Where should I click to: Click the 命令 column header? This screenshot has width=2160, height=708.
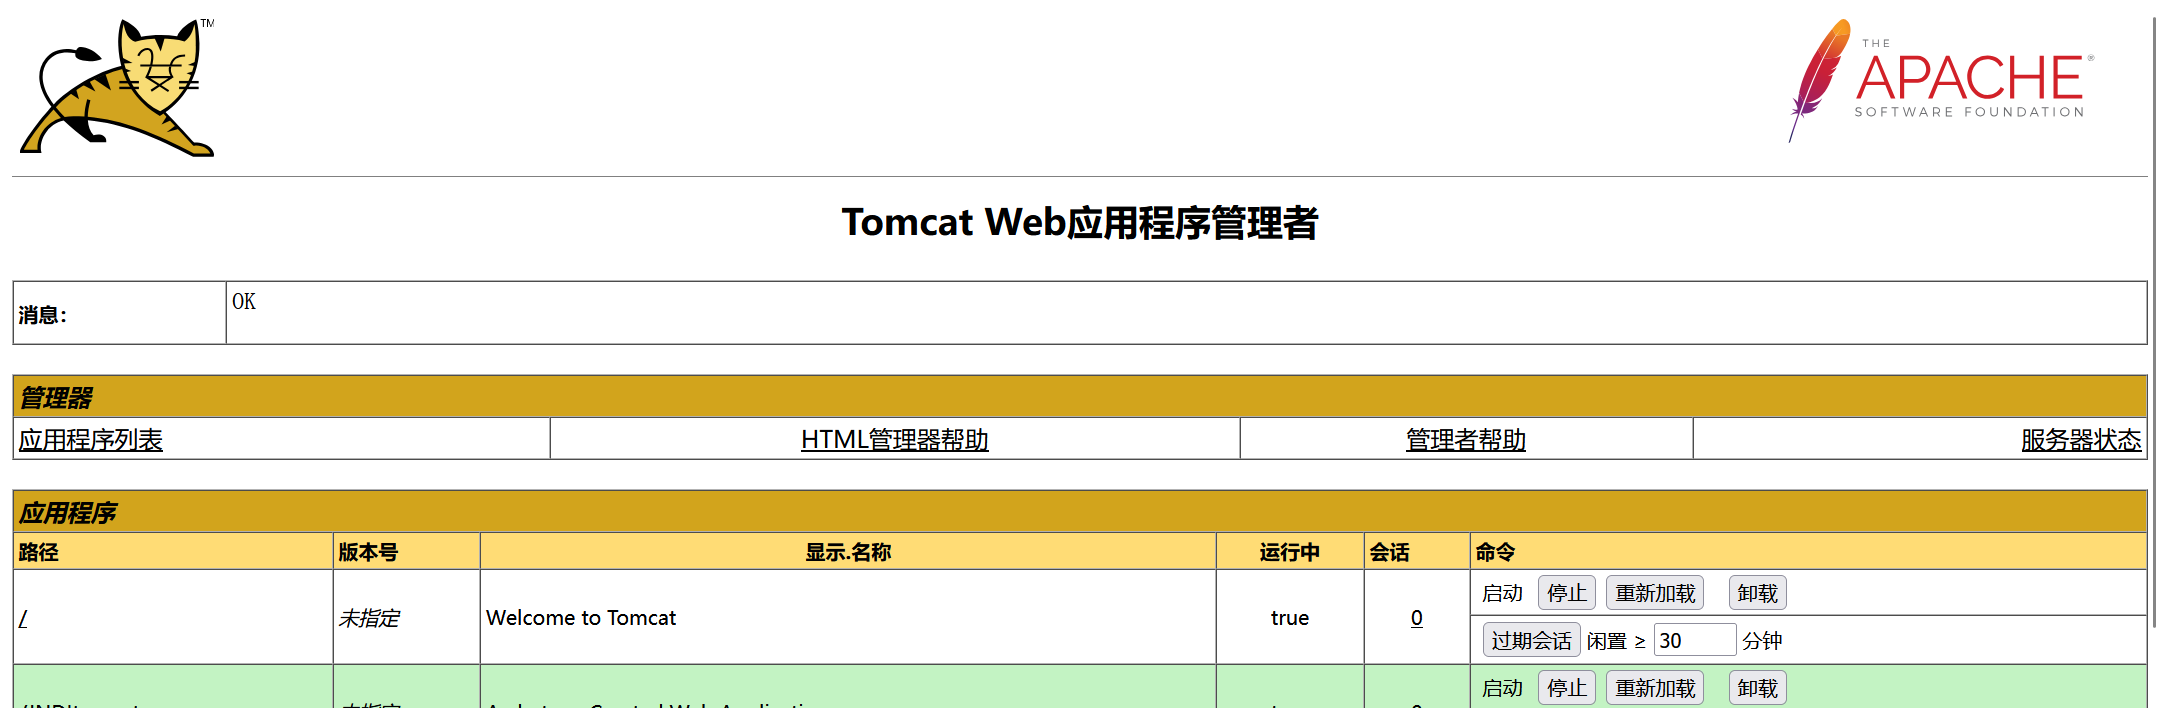click(x=1809, y=552)
